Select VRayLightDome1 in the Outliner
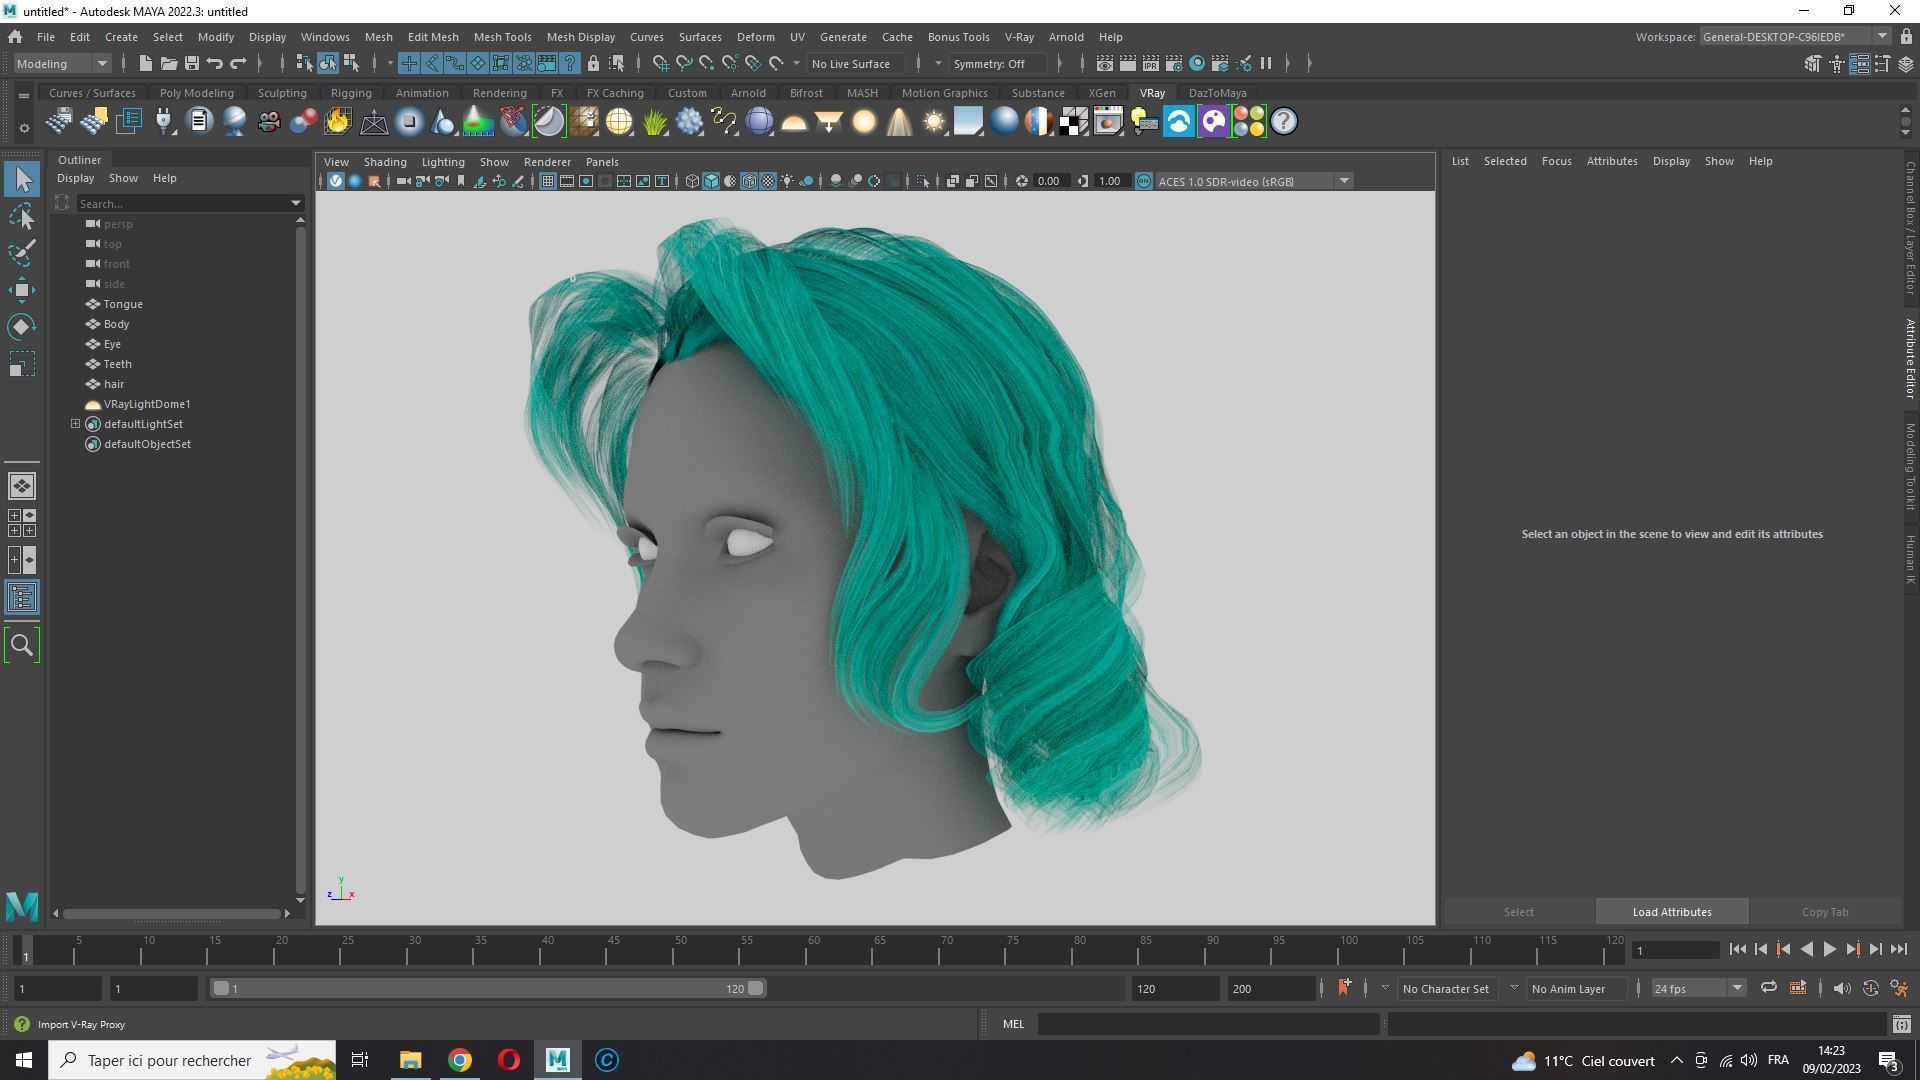The width and height of the screenshot is (1920, 1080). (147, 404)
